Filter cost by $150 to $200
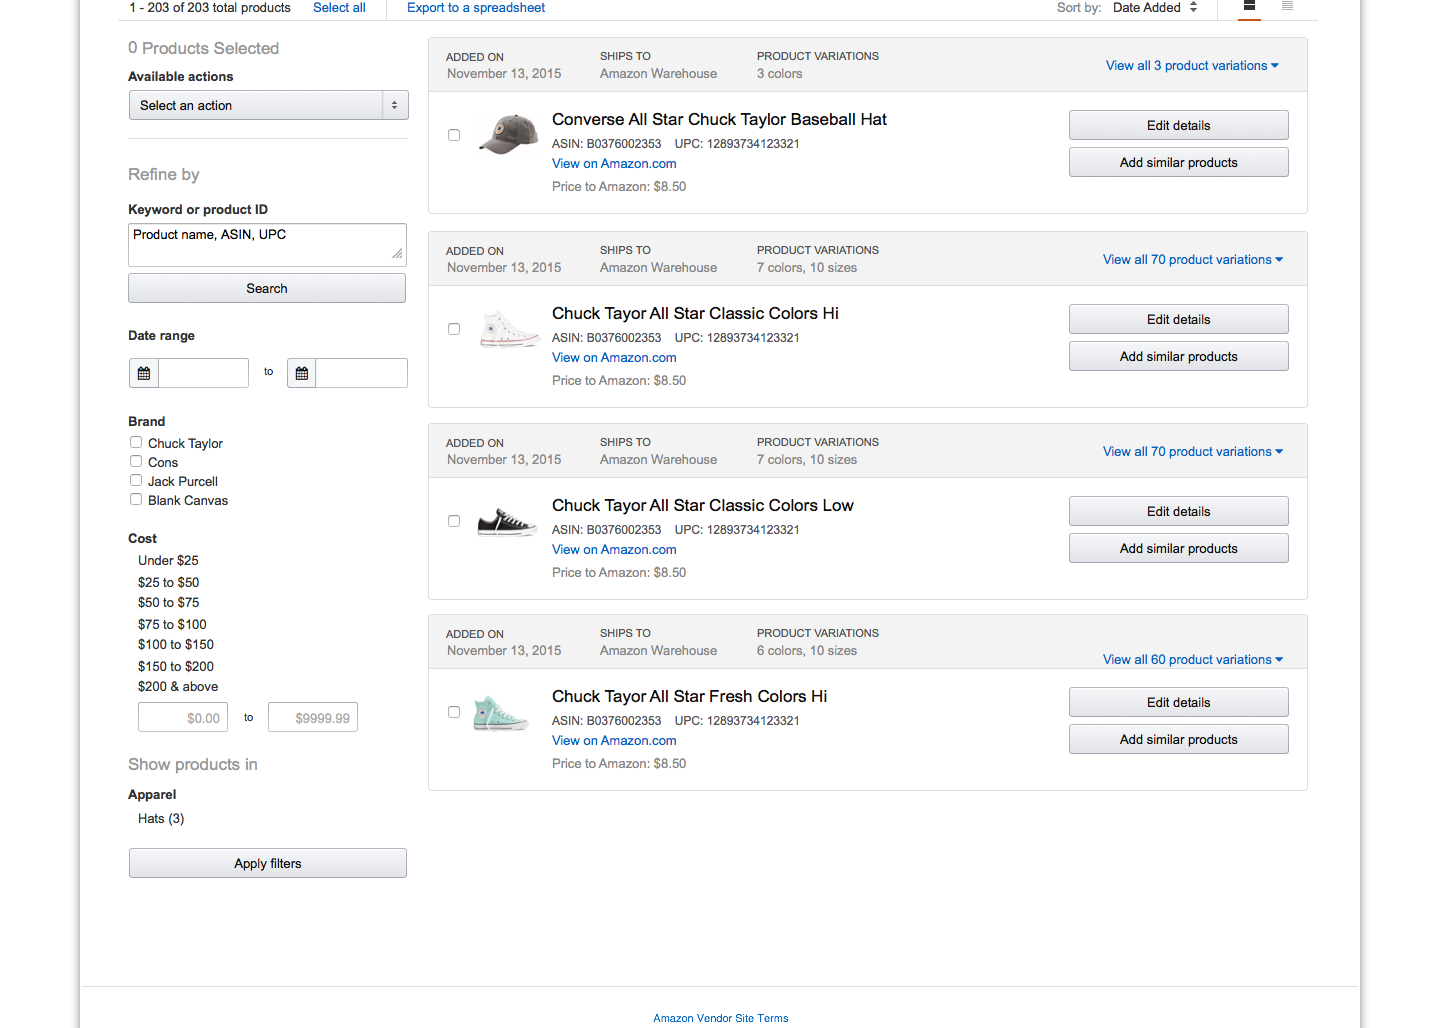 pyautogui.click(x=176, y=666)
